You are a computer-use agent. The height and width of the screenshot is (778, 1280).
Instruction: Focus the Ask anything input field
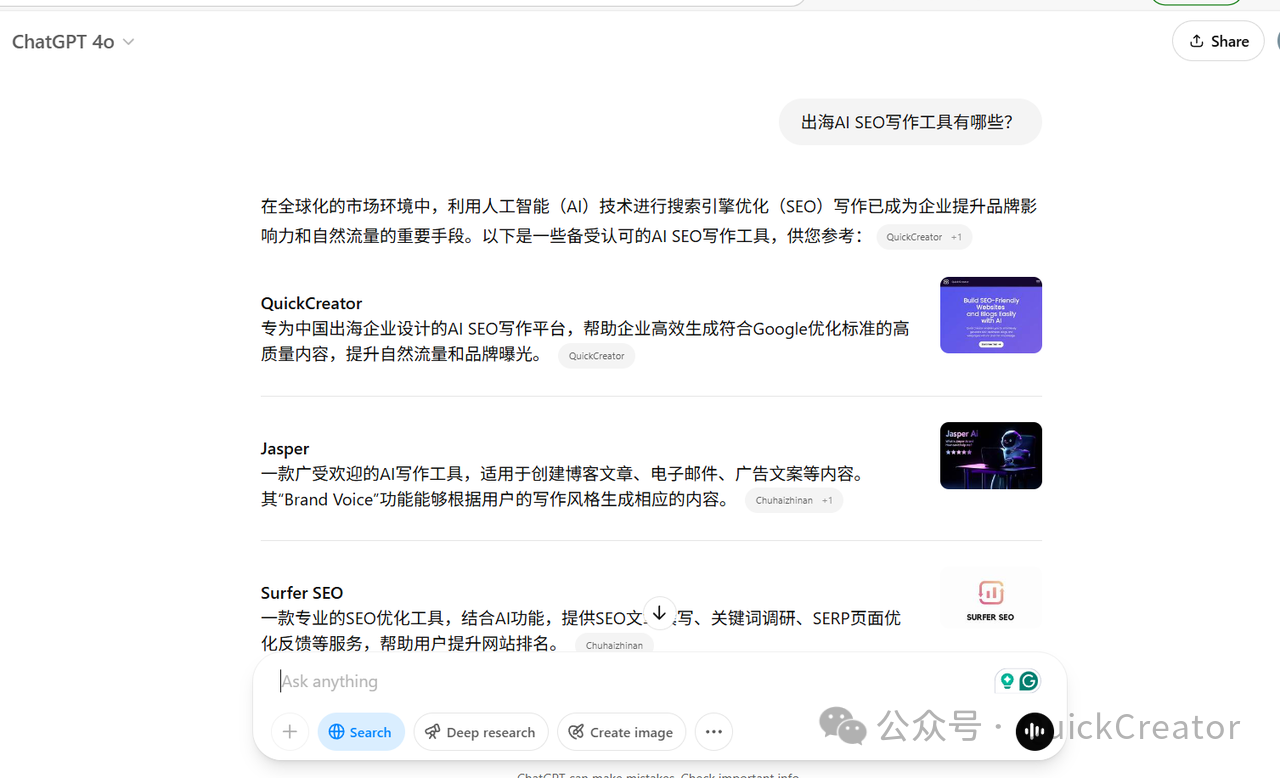(x=630, y=681)
